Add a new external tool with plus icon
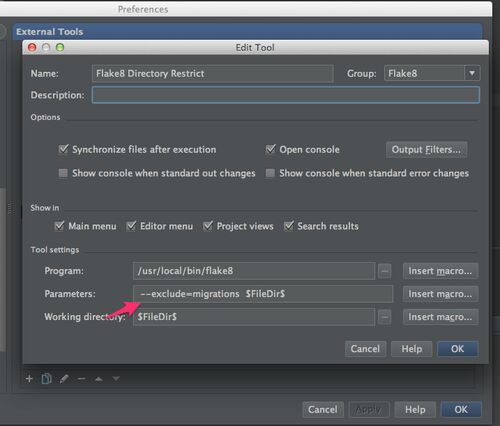Image resolution: width=500 pixels, height=426 pixels. [x=29, y=379]
